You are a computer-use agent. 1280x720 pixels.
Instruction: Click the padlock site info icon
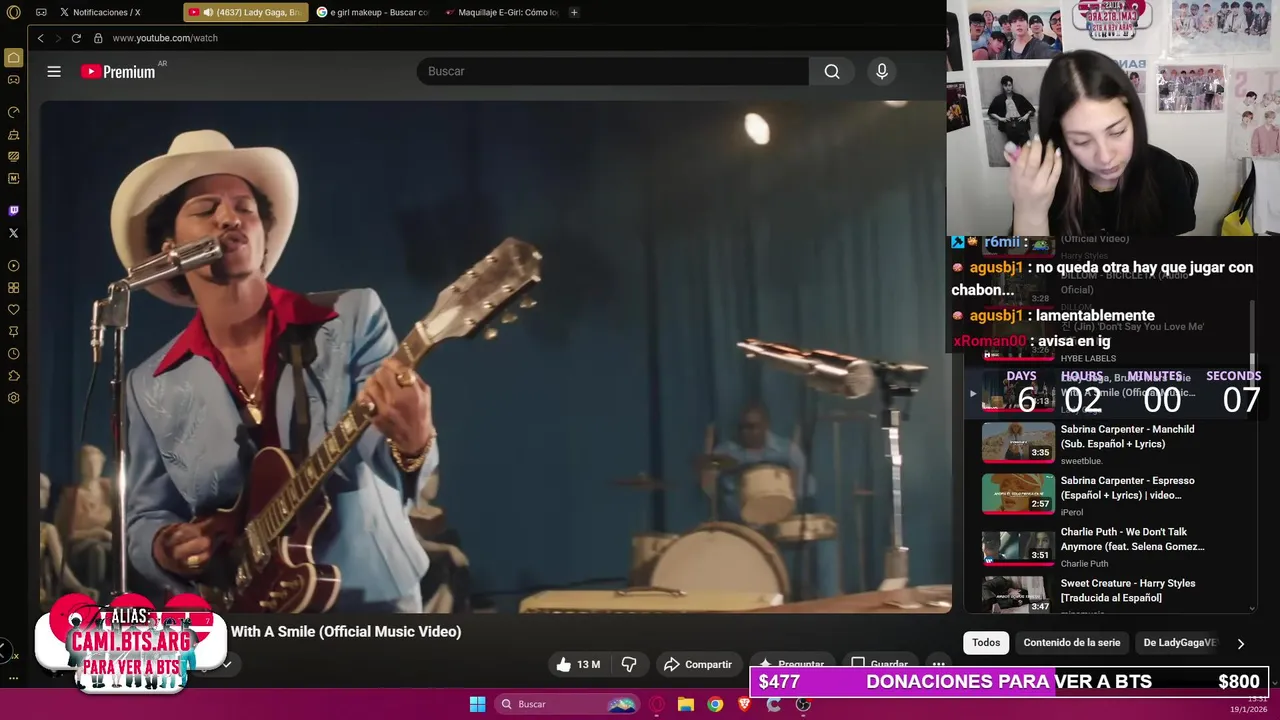[x=98, y=38]
